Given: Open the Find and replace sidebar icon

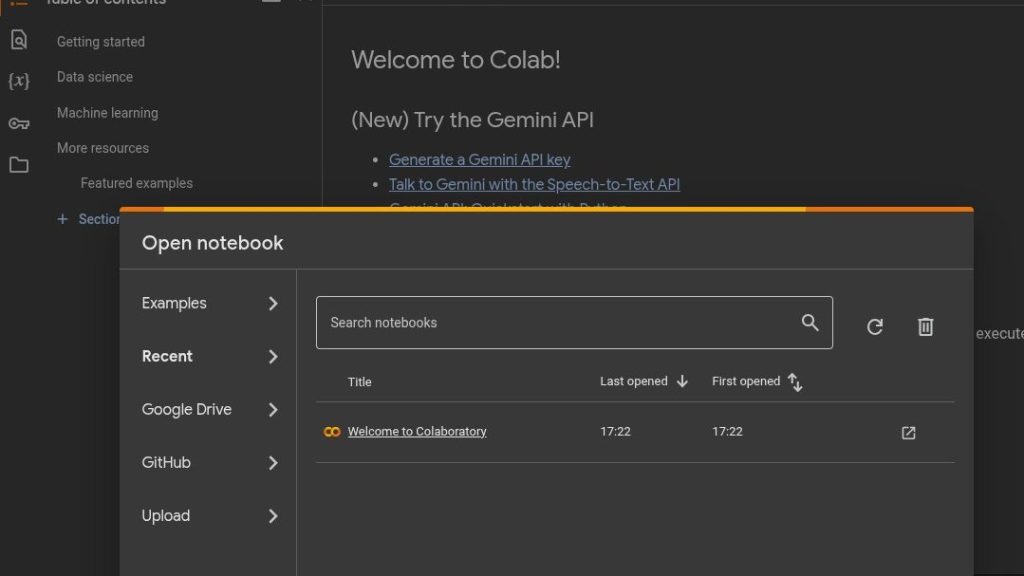Looking at the screenshot, I should [18, 40].
